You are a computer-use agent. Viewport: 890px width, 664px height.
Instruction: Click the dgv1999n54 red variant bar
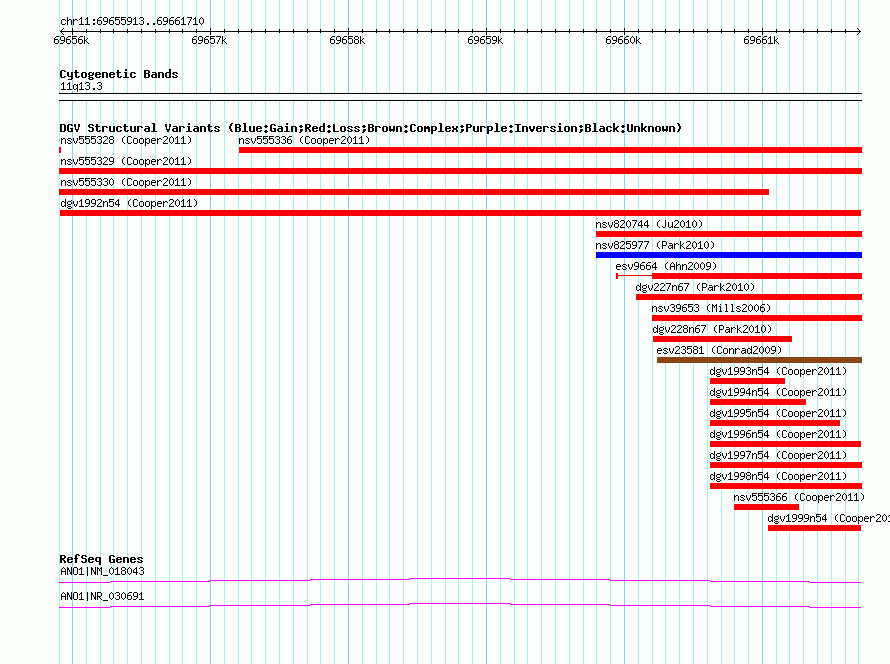[x=815, y=528]
